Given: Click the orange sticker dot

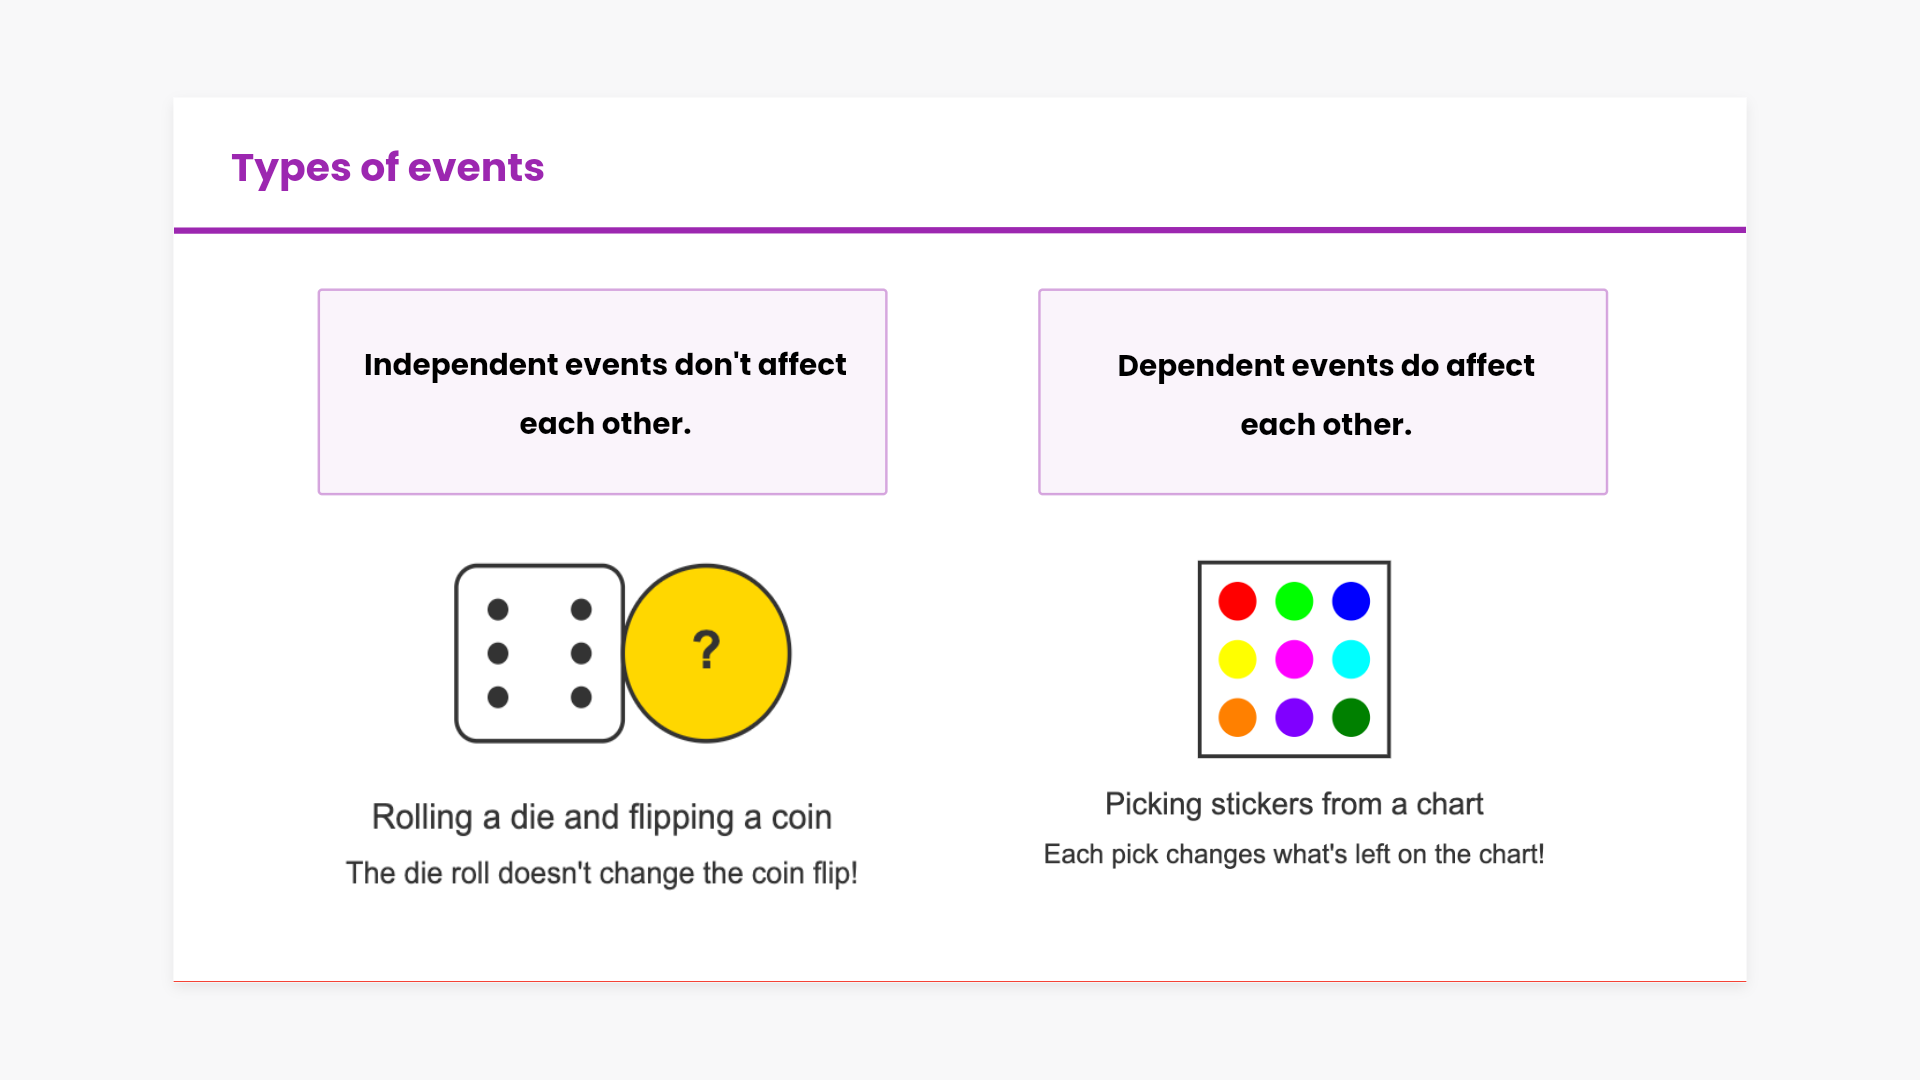Looking at the screenshot, I should (x=1237, y=717).
